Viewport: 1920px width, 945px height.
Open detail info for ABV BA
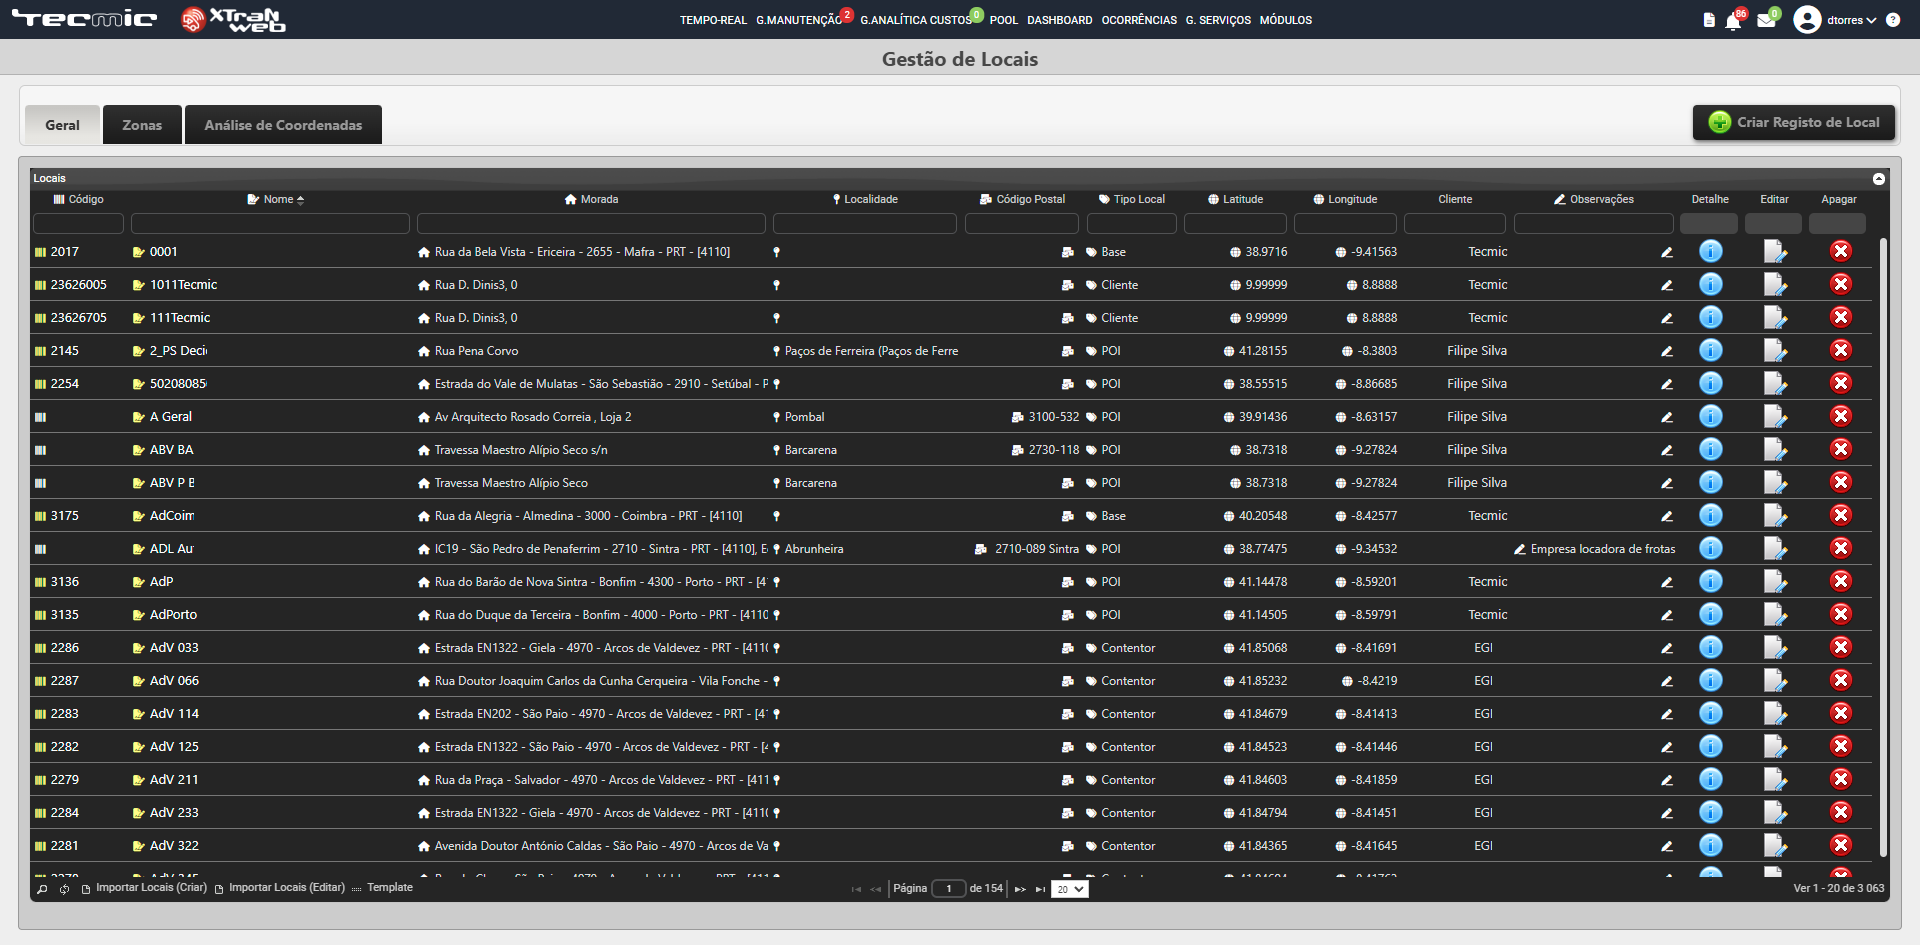click(x=1711, y=449)
